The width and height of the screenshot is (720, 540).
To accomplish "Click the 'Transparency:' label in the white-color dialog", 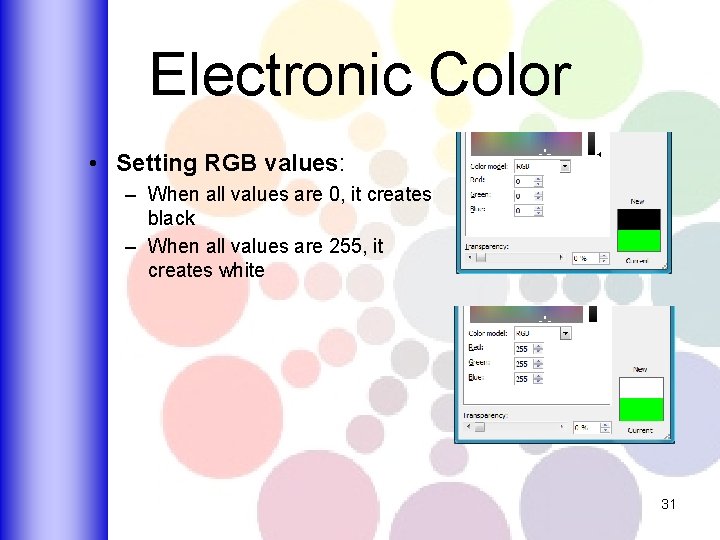I will (485, 415).
